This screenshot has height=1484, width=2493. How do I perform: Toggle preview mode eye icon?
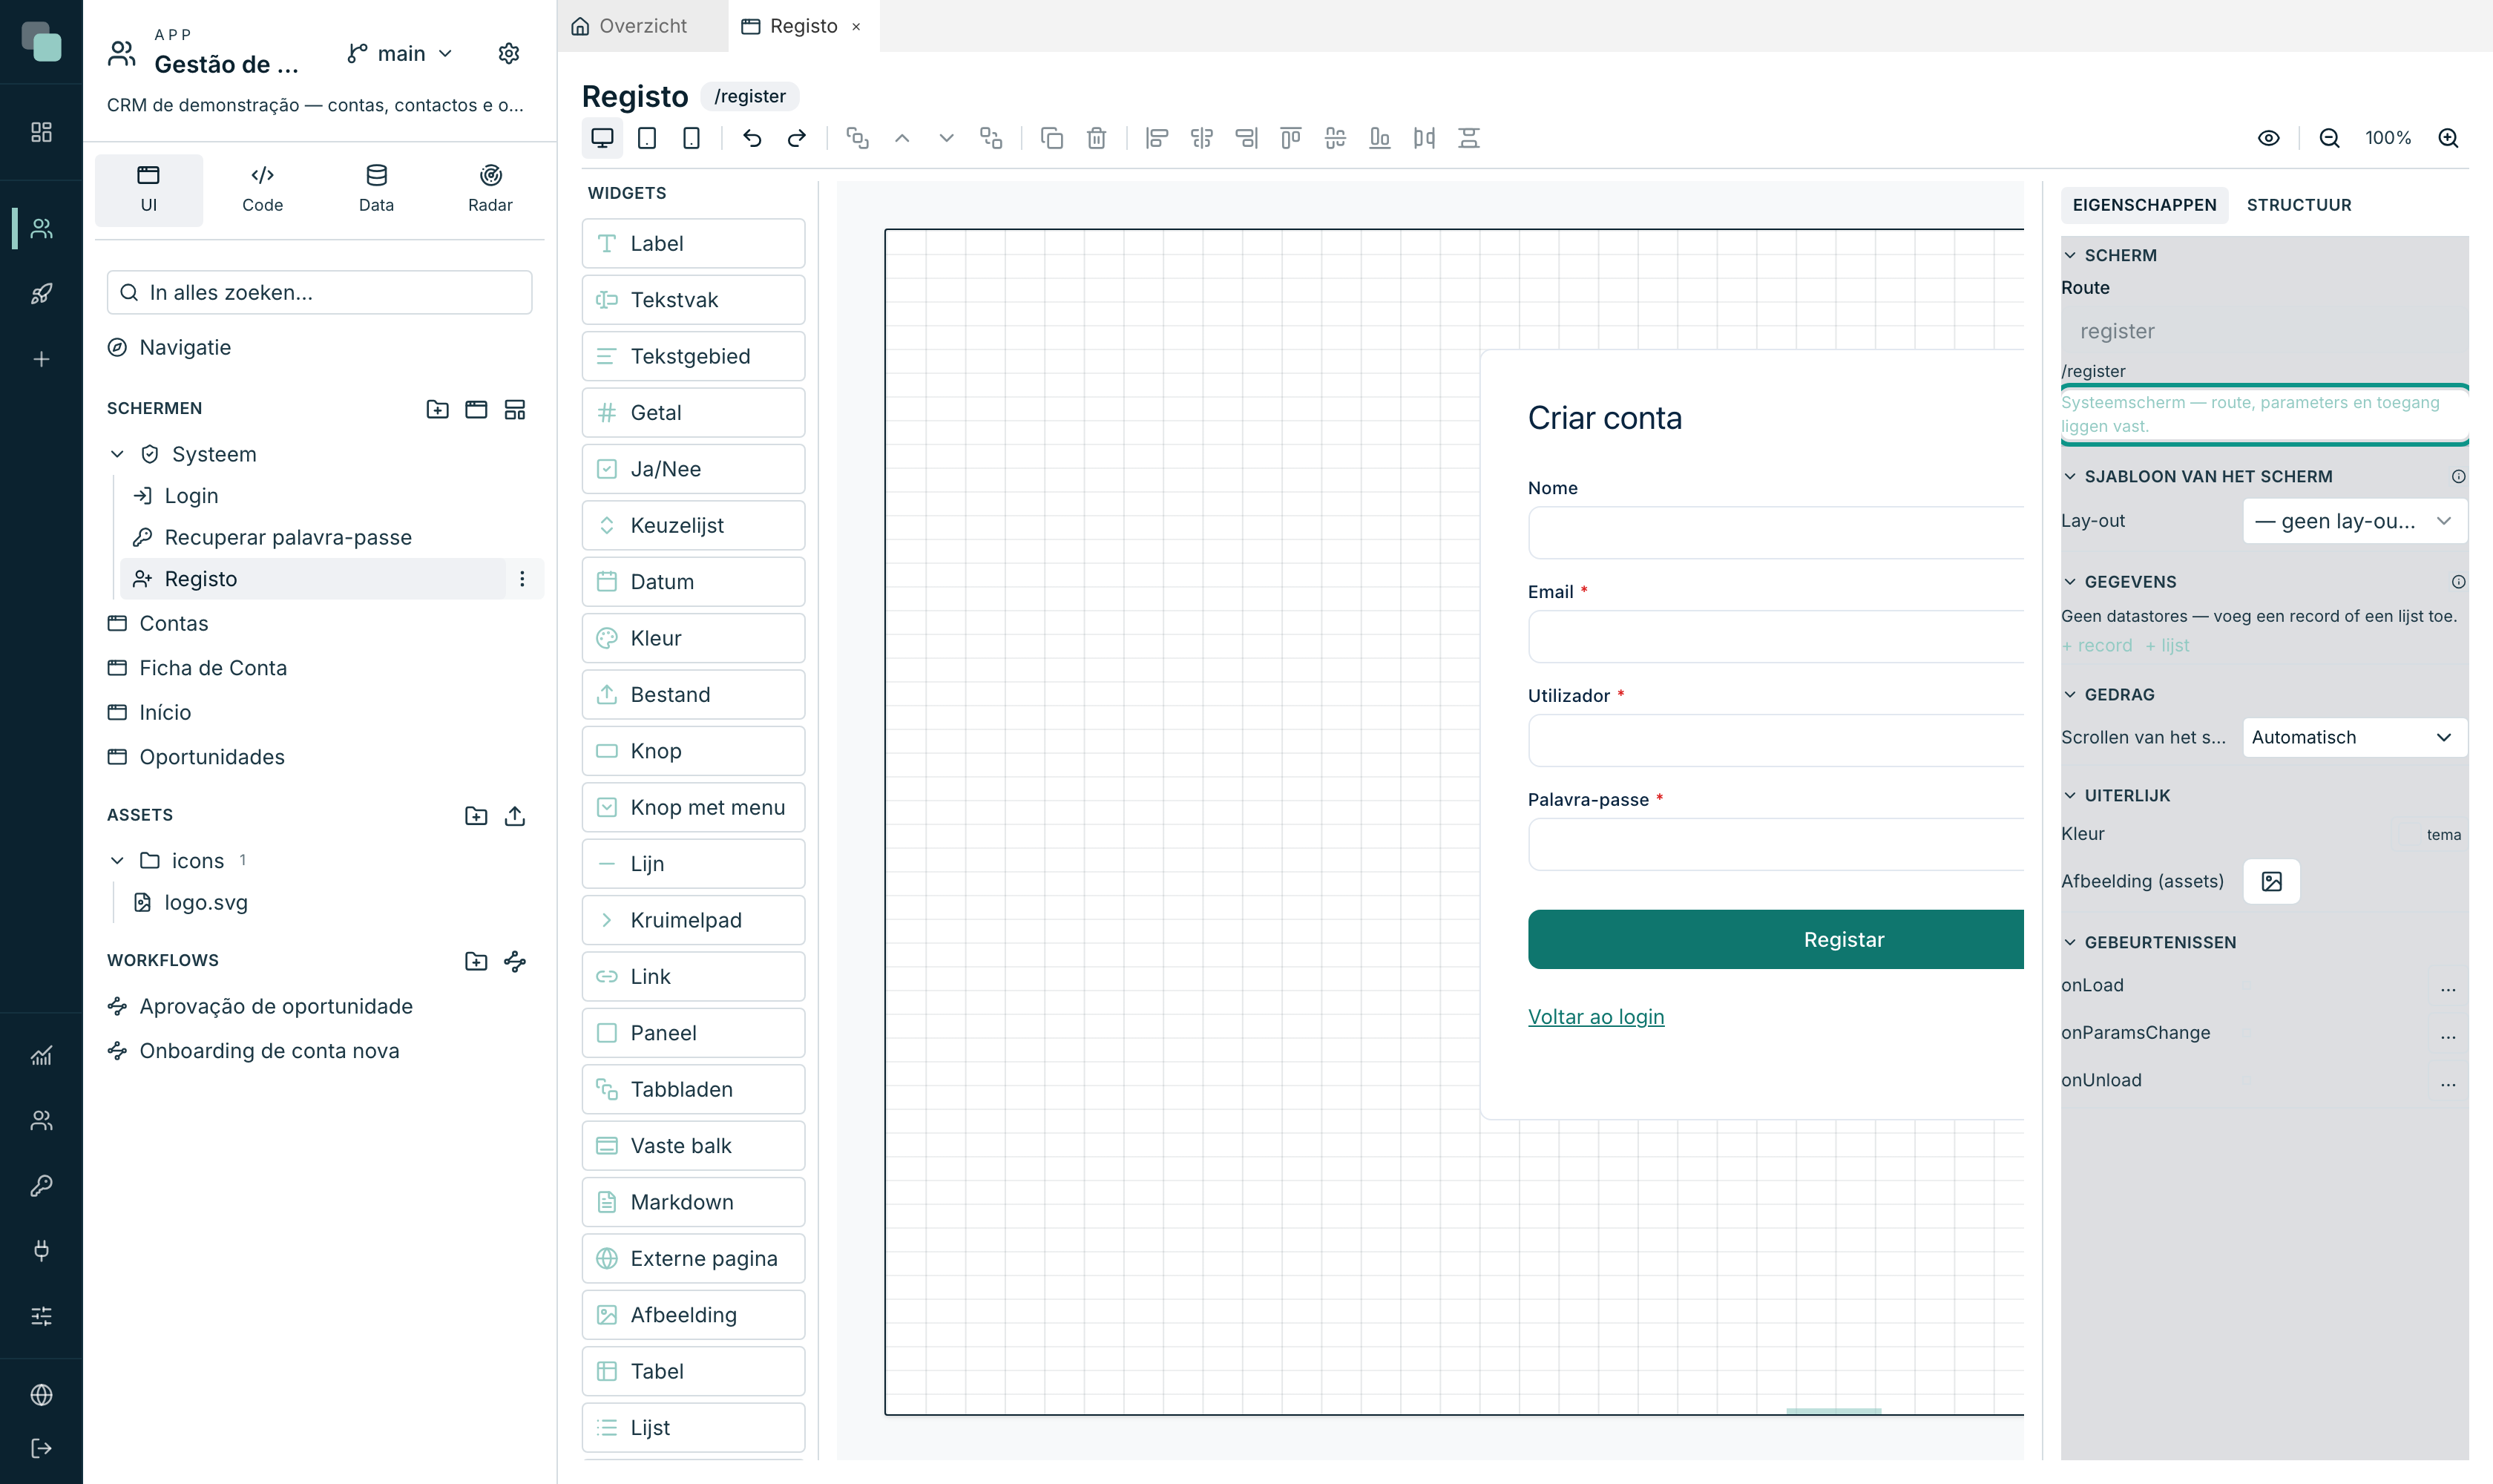[2268, 138]
